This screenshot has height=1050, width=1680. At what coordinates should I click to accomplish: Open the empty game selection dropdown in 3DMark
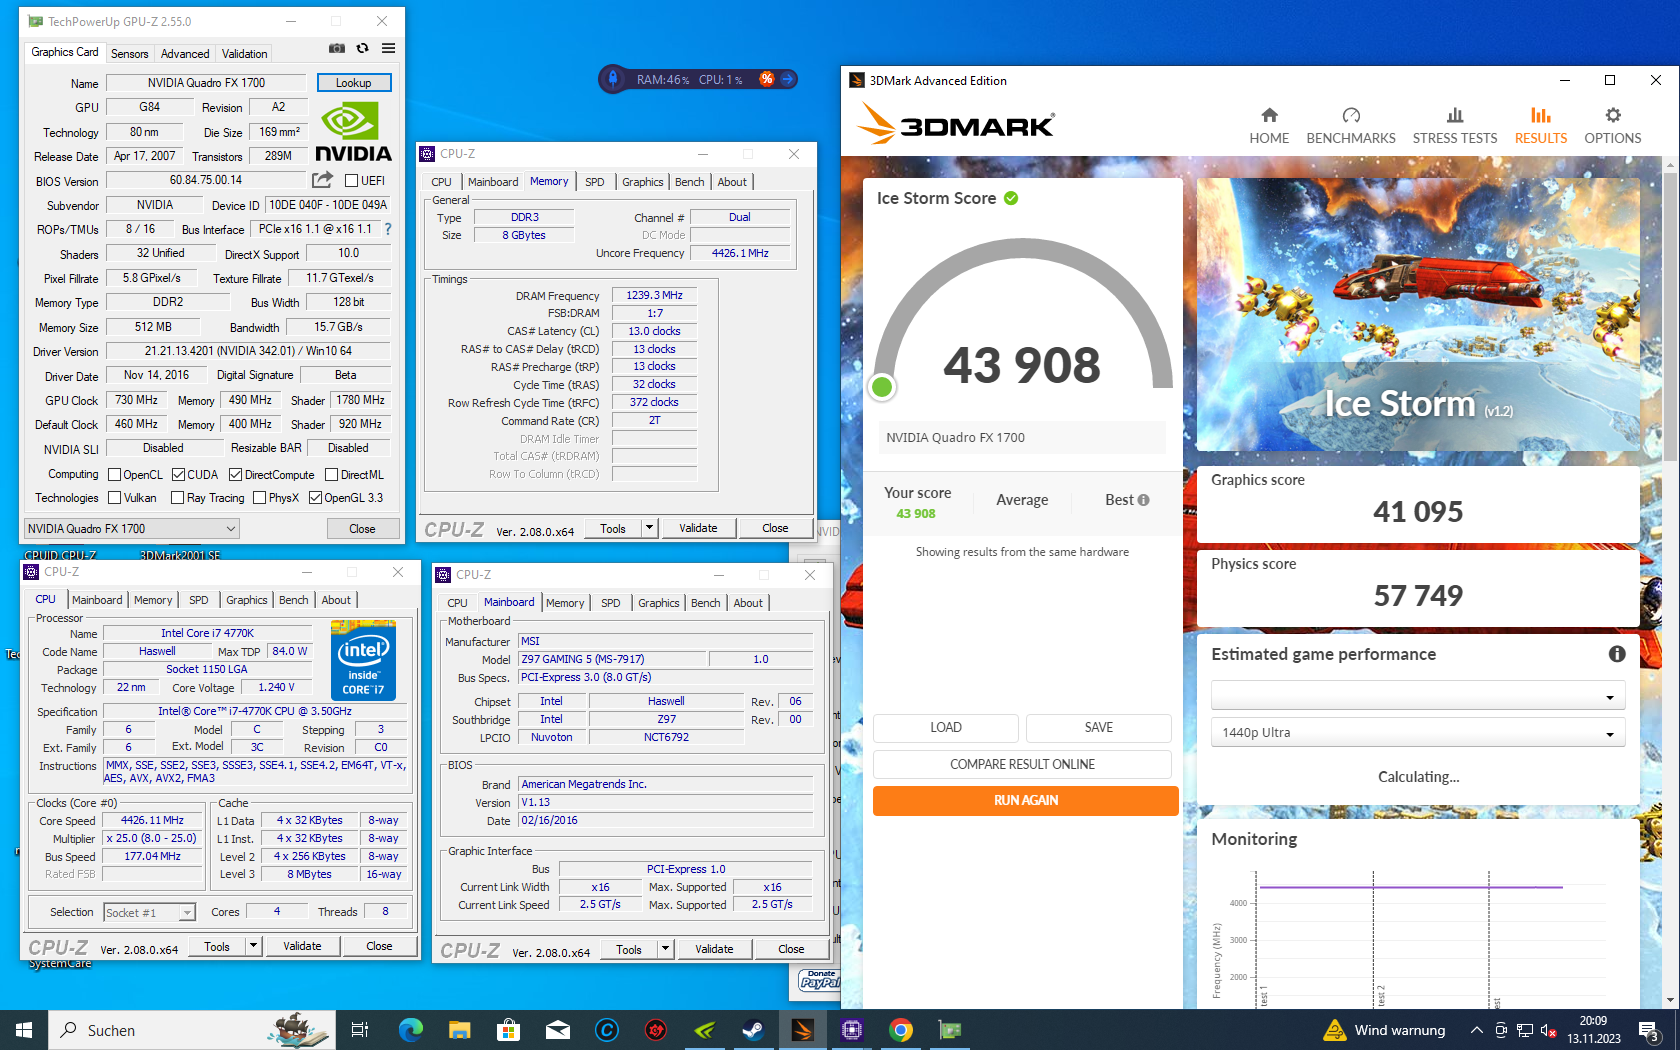coord(1418,696)
